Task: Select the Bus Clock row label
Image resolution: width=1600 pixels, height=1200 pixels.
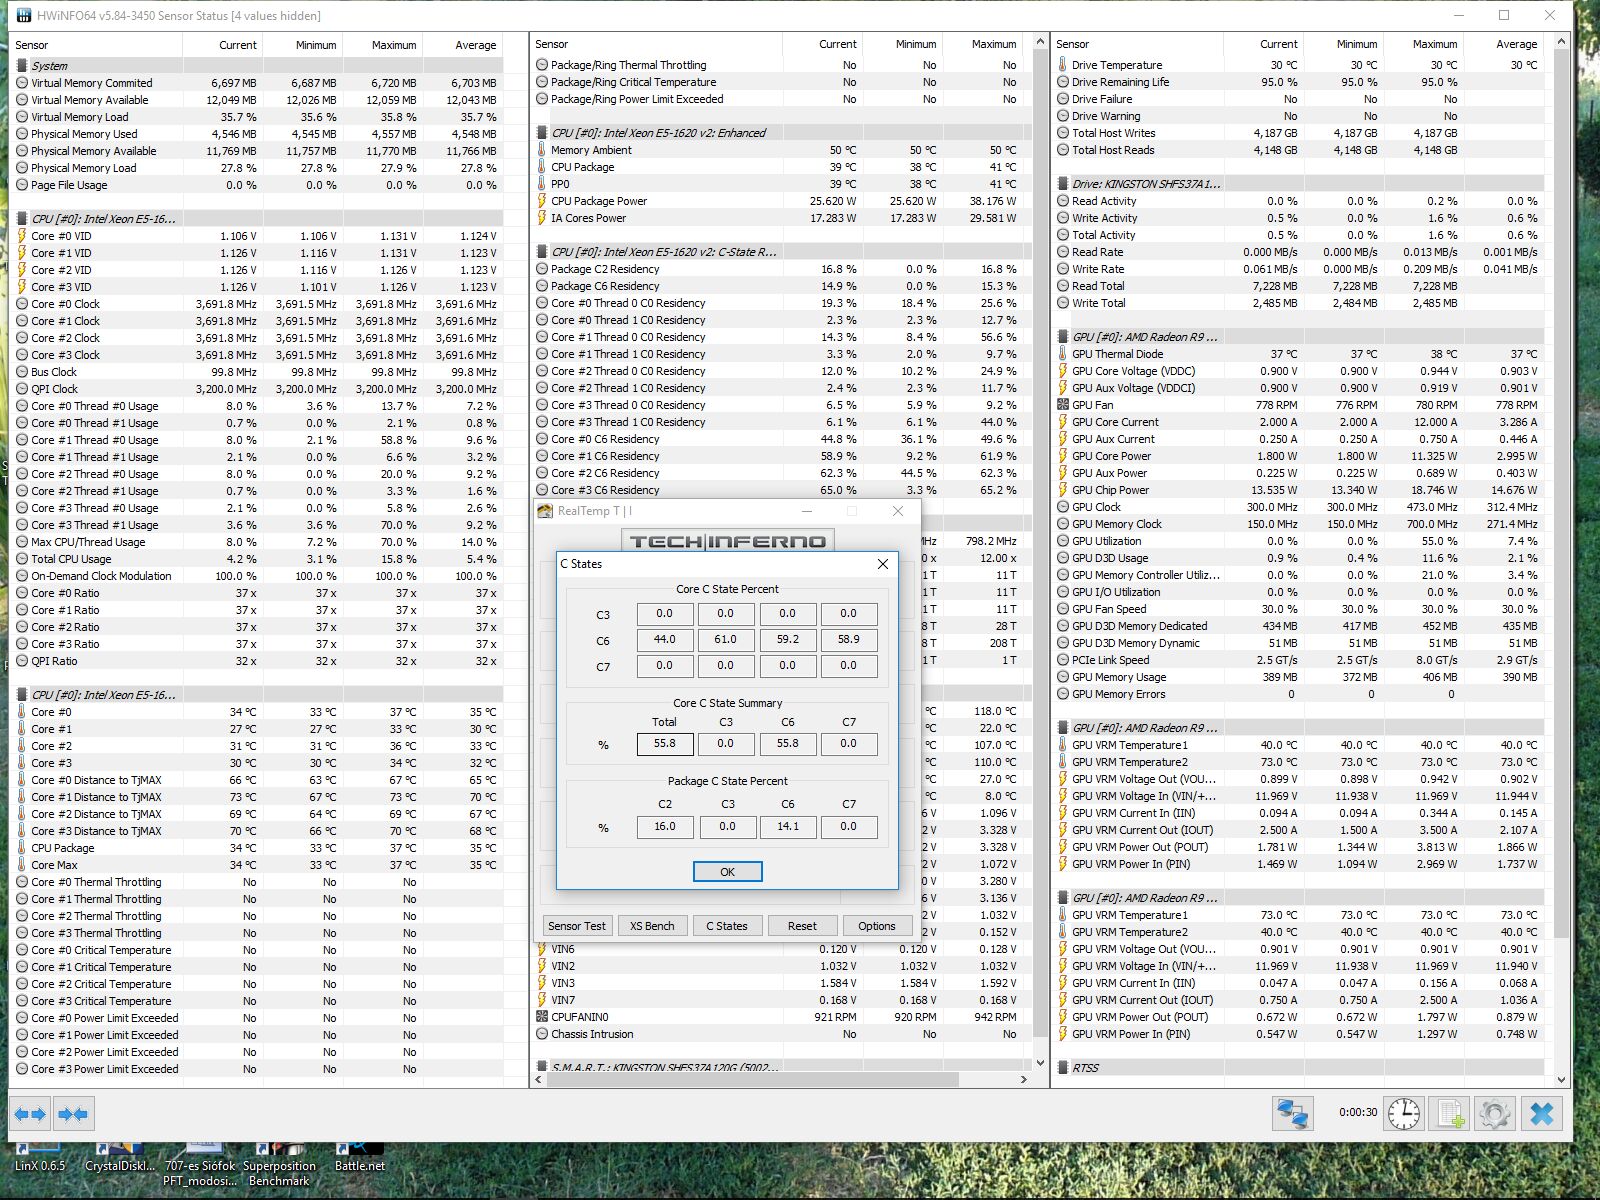Action: pos(54,372)
